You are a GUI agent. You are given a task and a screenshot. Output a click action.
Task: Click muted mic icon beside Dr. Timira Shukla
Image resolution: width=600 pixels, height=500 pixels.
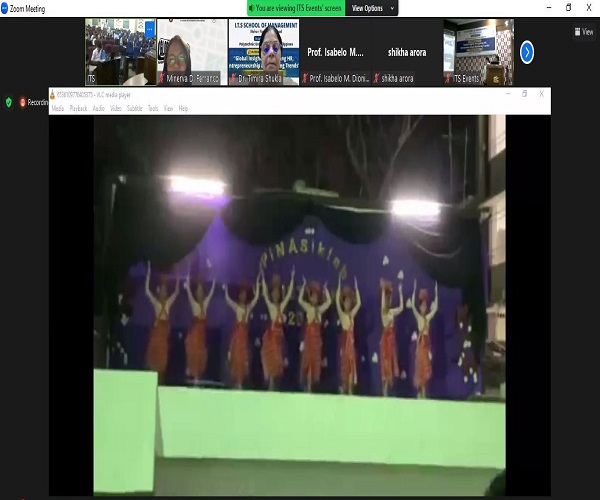[x=233, y=78]
